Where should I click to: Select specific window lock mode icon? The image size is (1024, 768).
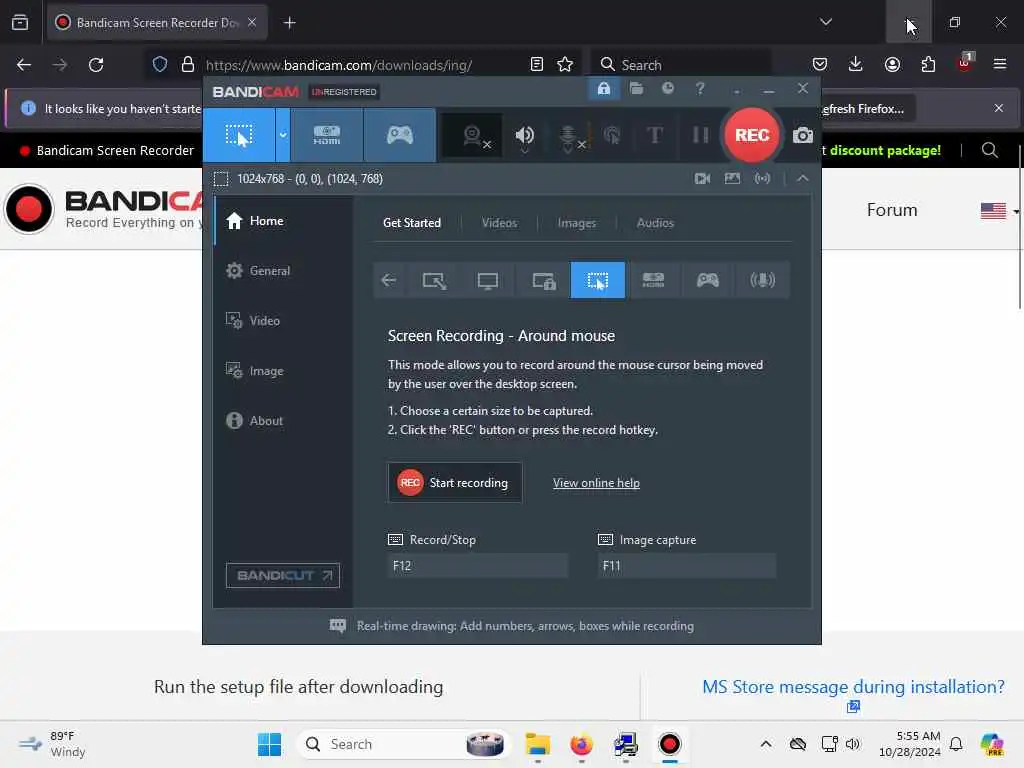tap(543, 280)
